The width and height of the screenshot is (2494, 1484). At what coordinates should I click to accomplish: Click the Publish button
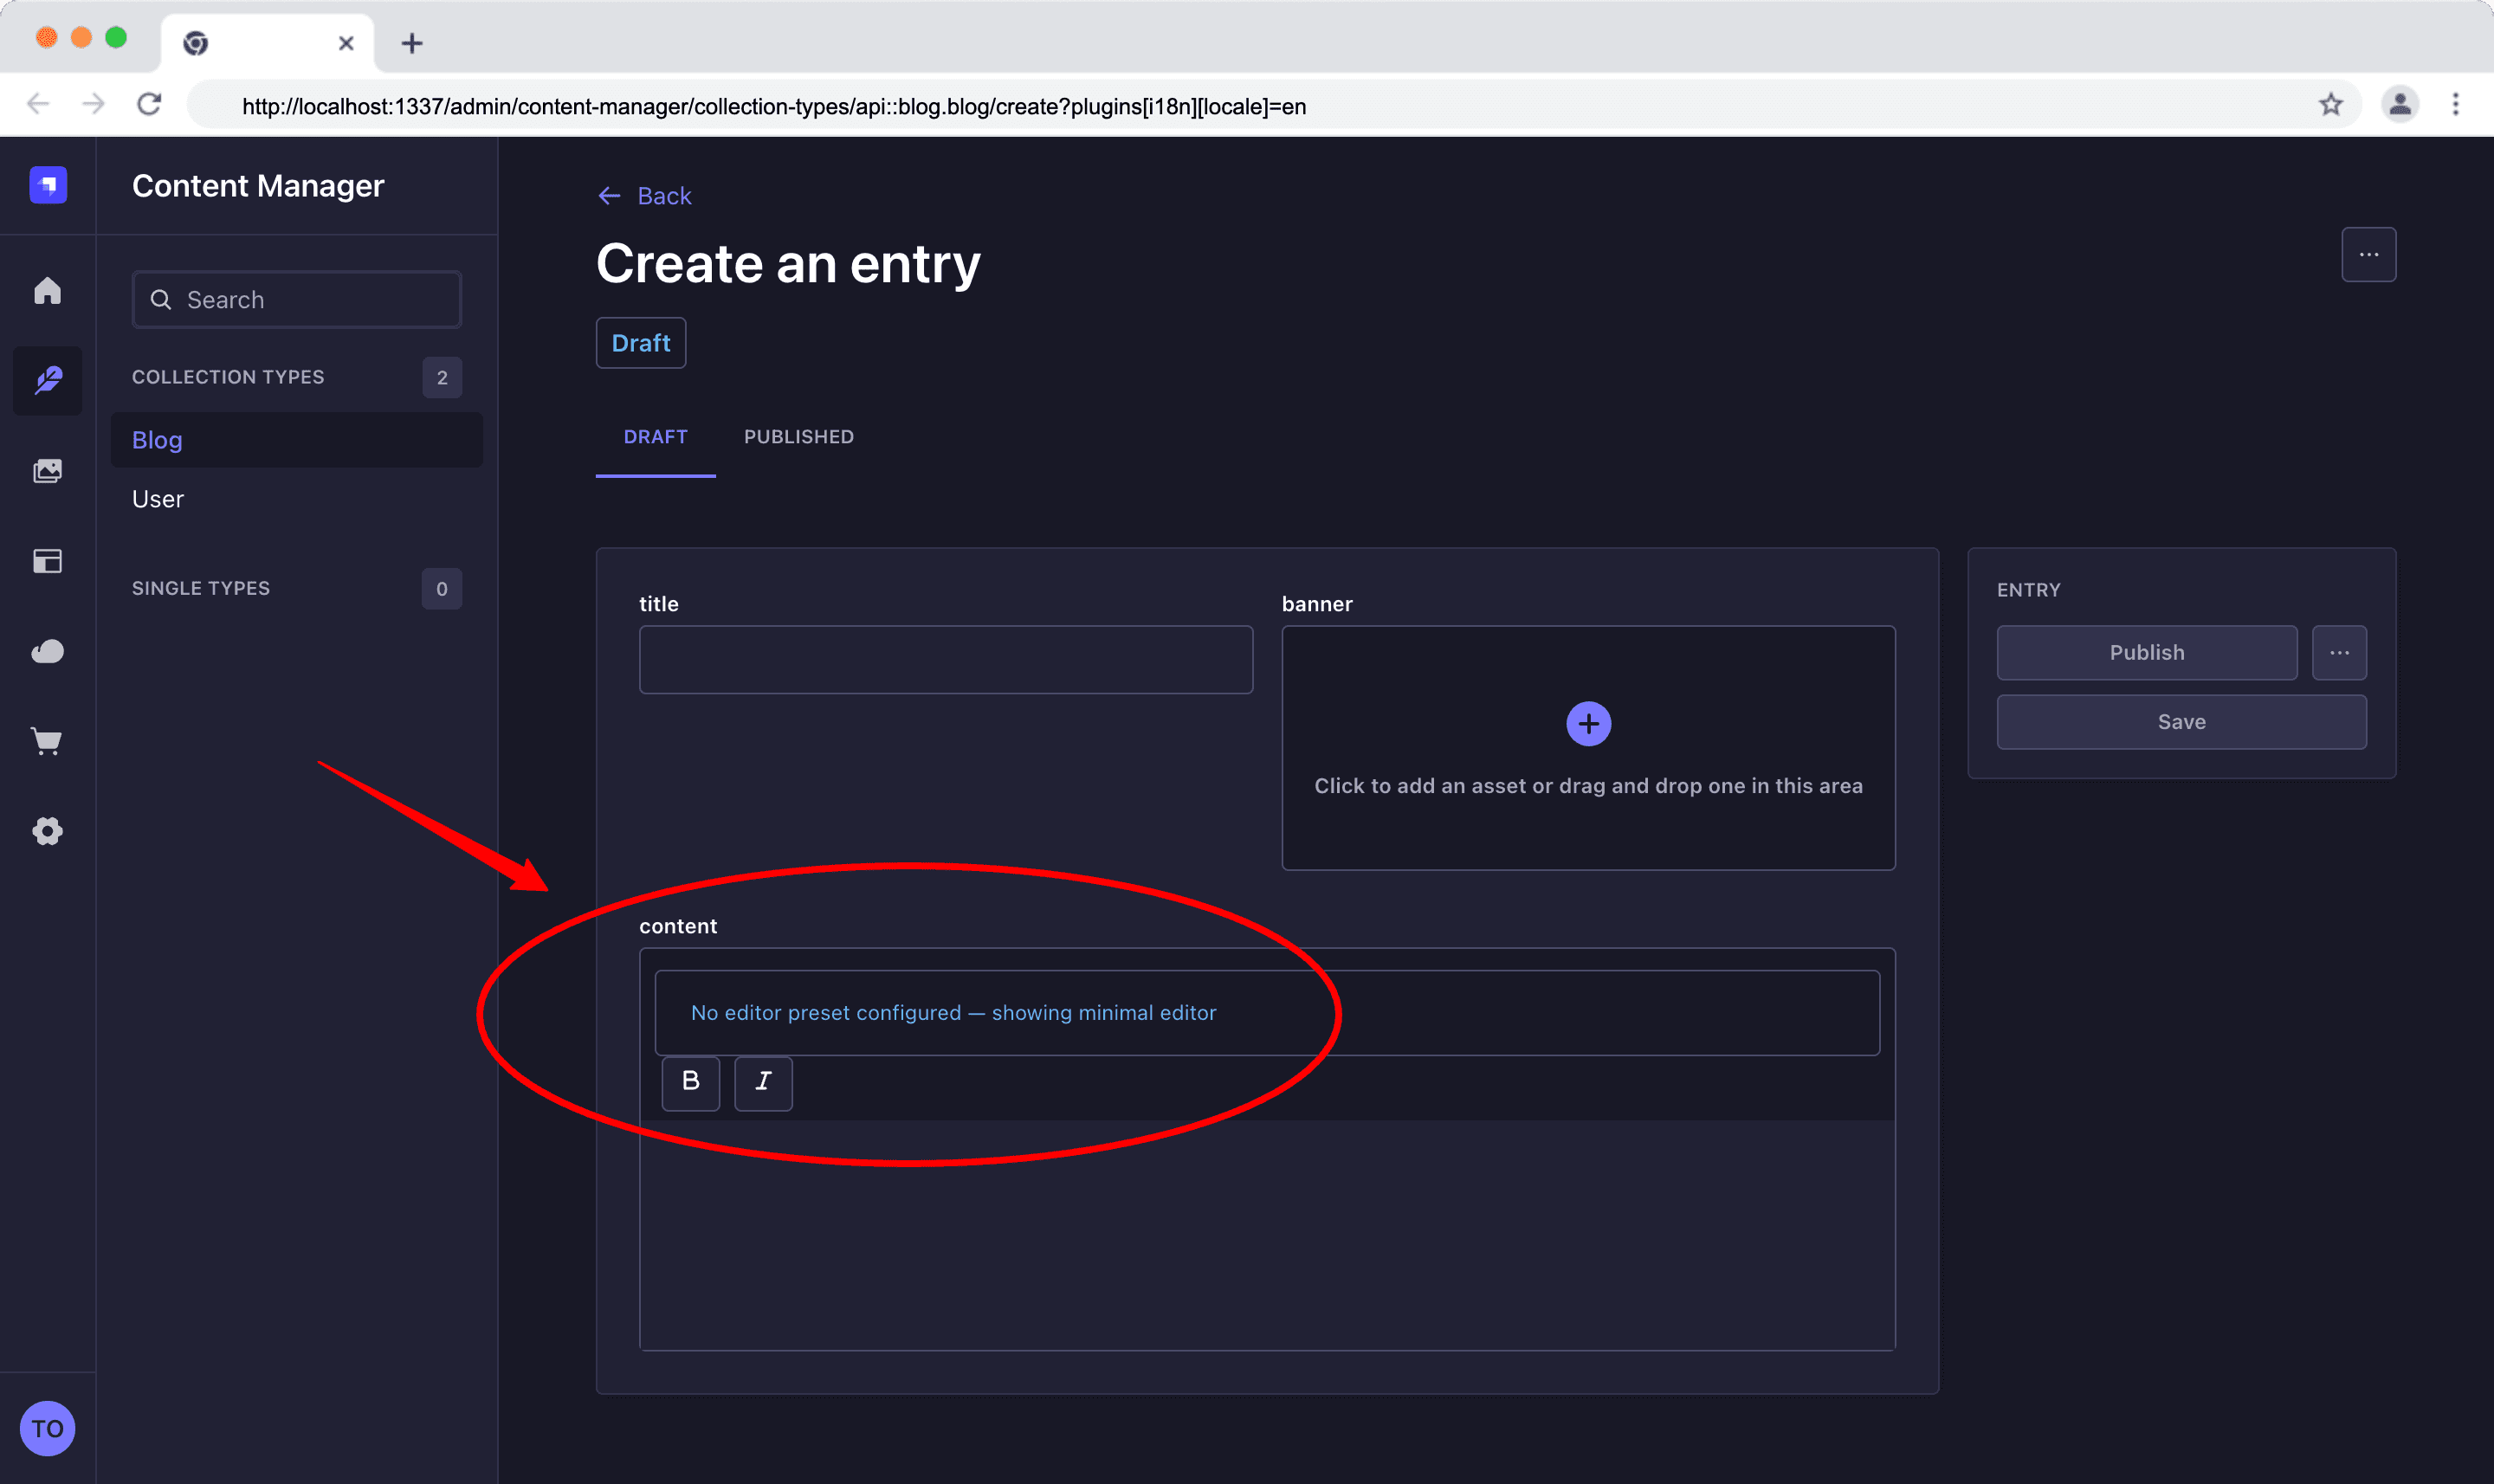pyautogui.click(x=2147, y=653)
